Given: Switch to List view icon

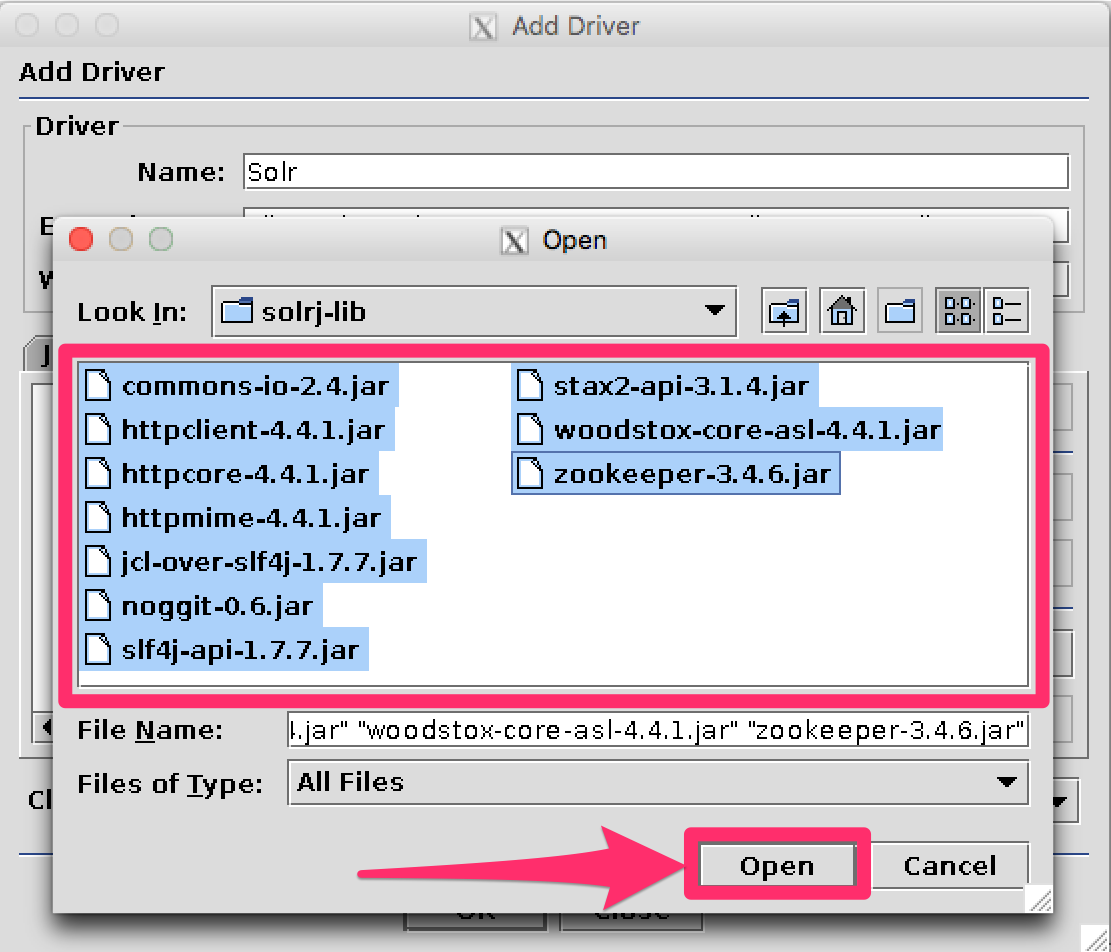Looking at the screenshot, I should [x=958, y=312].
